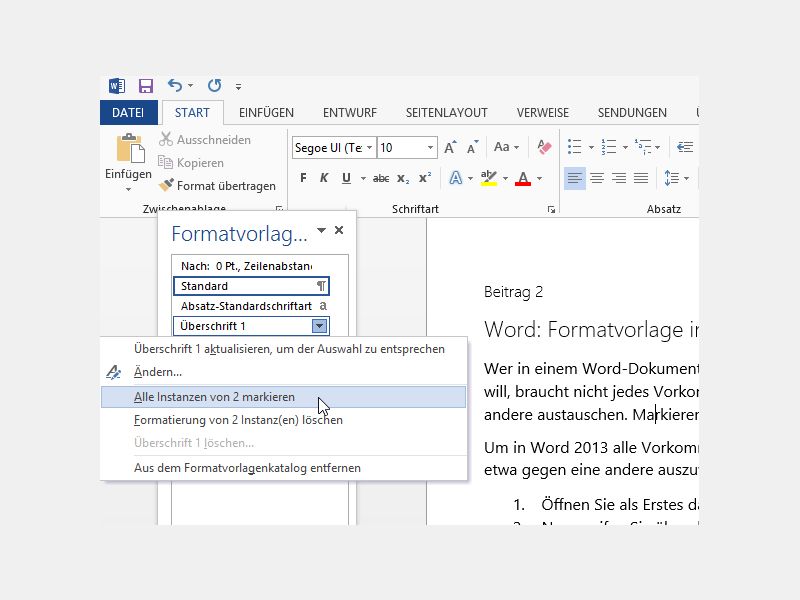800x600 pixels.
Task: Click the Einfügen paste clipboard icon
Action: click(x=130, y=148)
